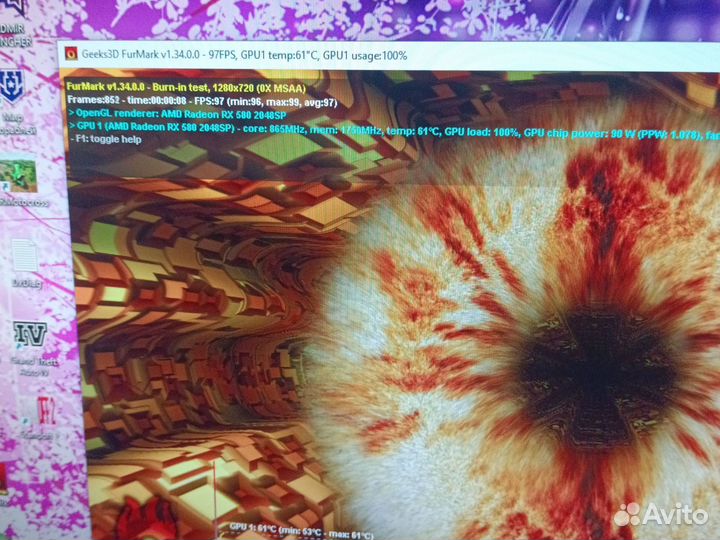Click the 'GPU chip power: 90 W' reading
Viewport: 720px width, 540px height.
(x=590, y=131)
